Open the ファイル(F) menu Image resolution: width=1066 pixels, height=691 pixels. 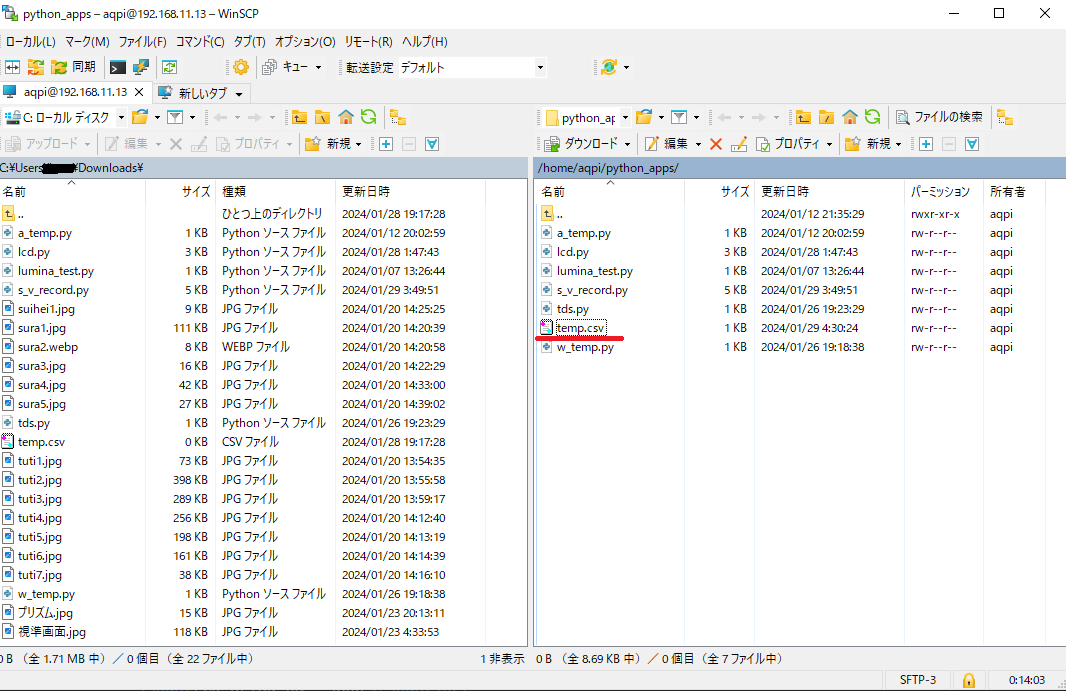click(142, 41)
